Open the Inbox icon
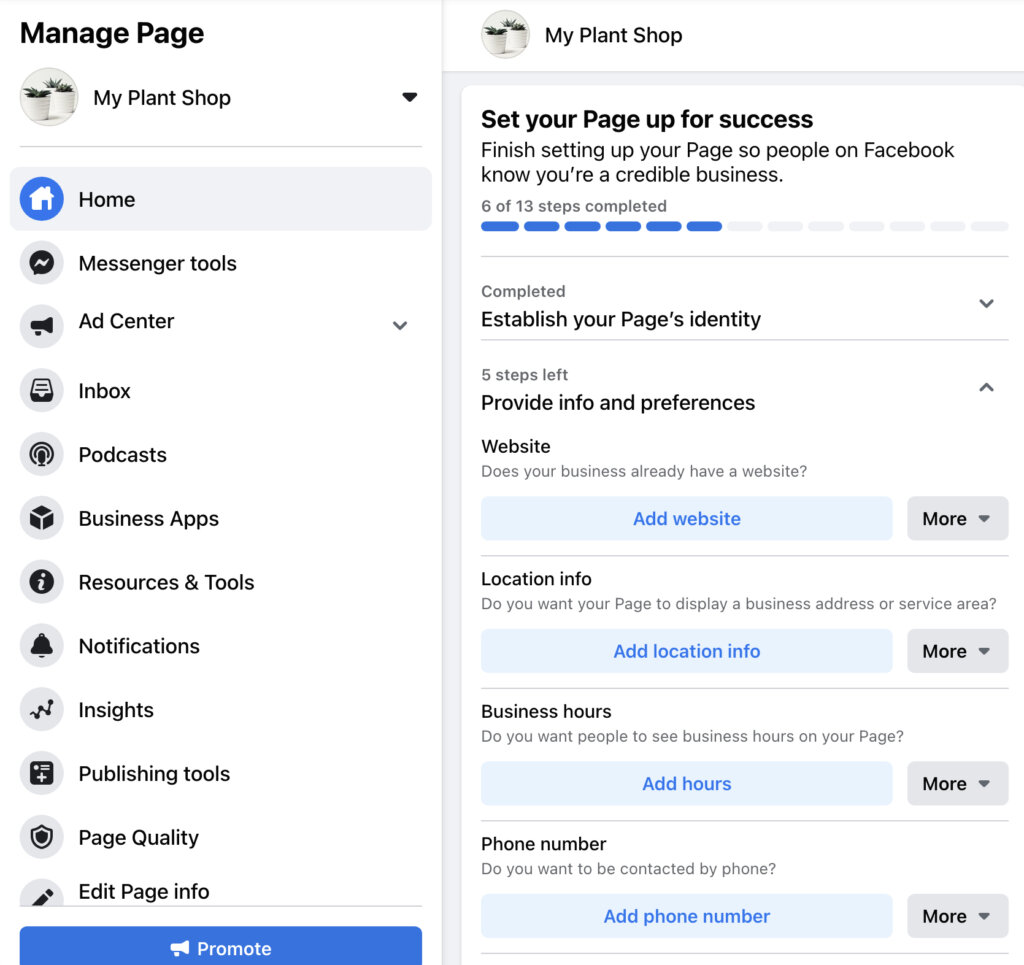 (x=42, y=390)
